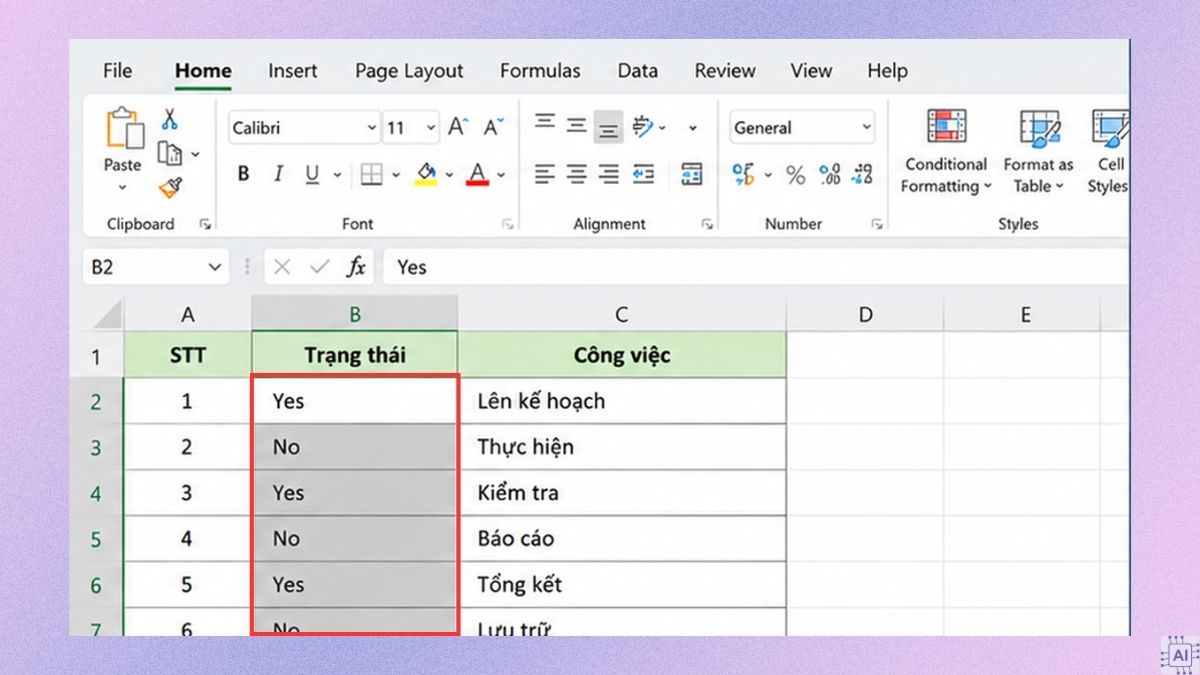Select all cells via corner triangle
The height and width of the screenshot is (675, 1200).
(107, 315)
